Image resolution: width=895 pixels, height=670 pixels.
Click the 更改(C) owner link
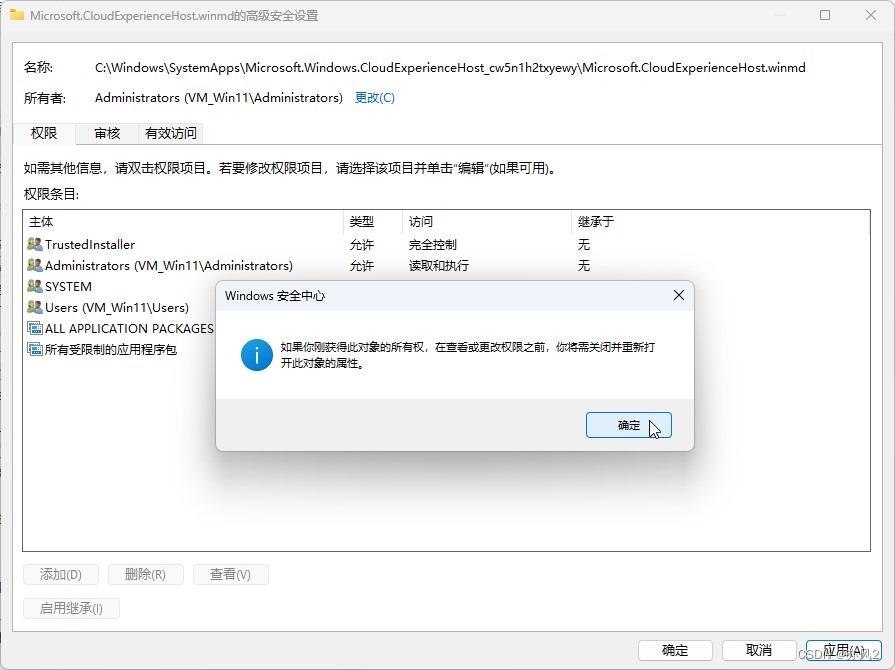click(374, 98)
